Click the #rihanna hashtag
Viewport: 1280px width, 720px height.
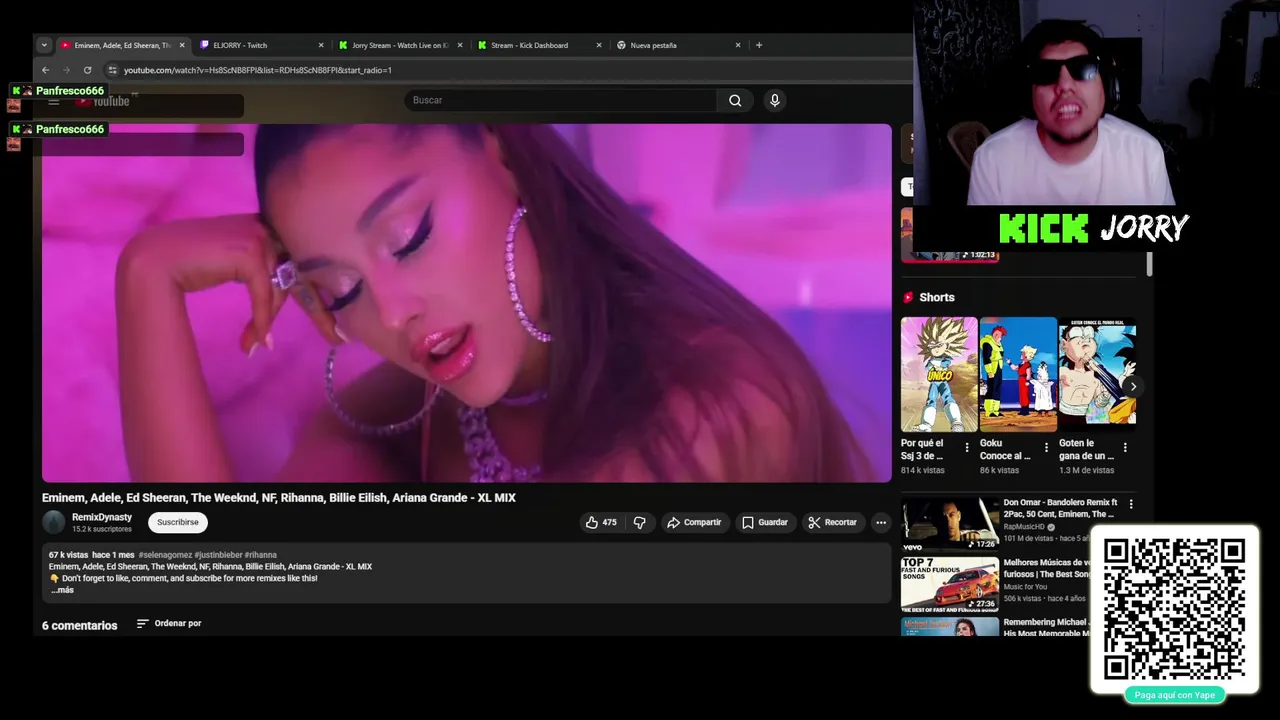[x=261, y=555]
